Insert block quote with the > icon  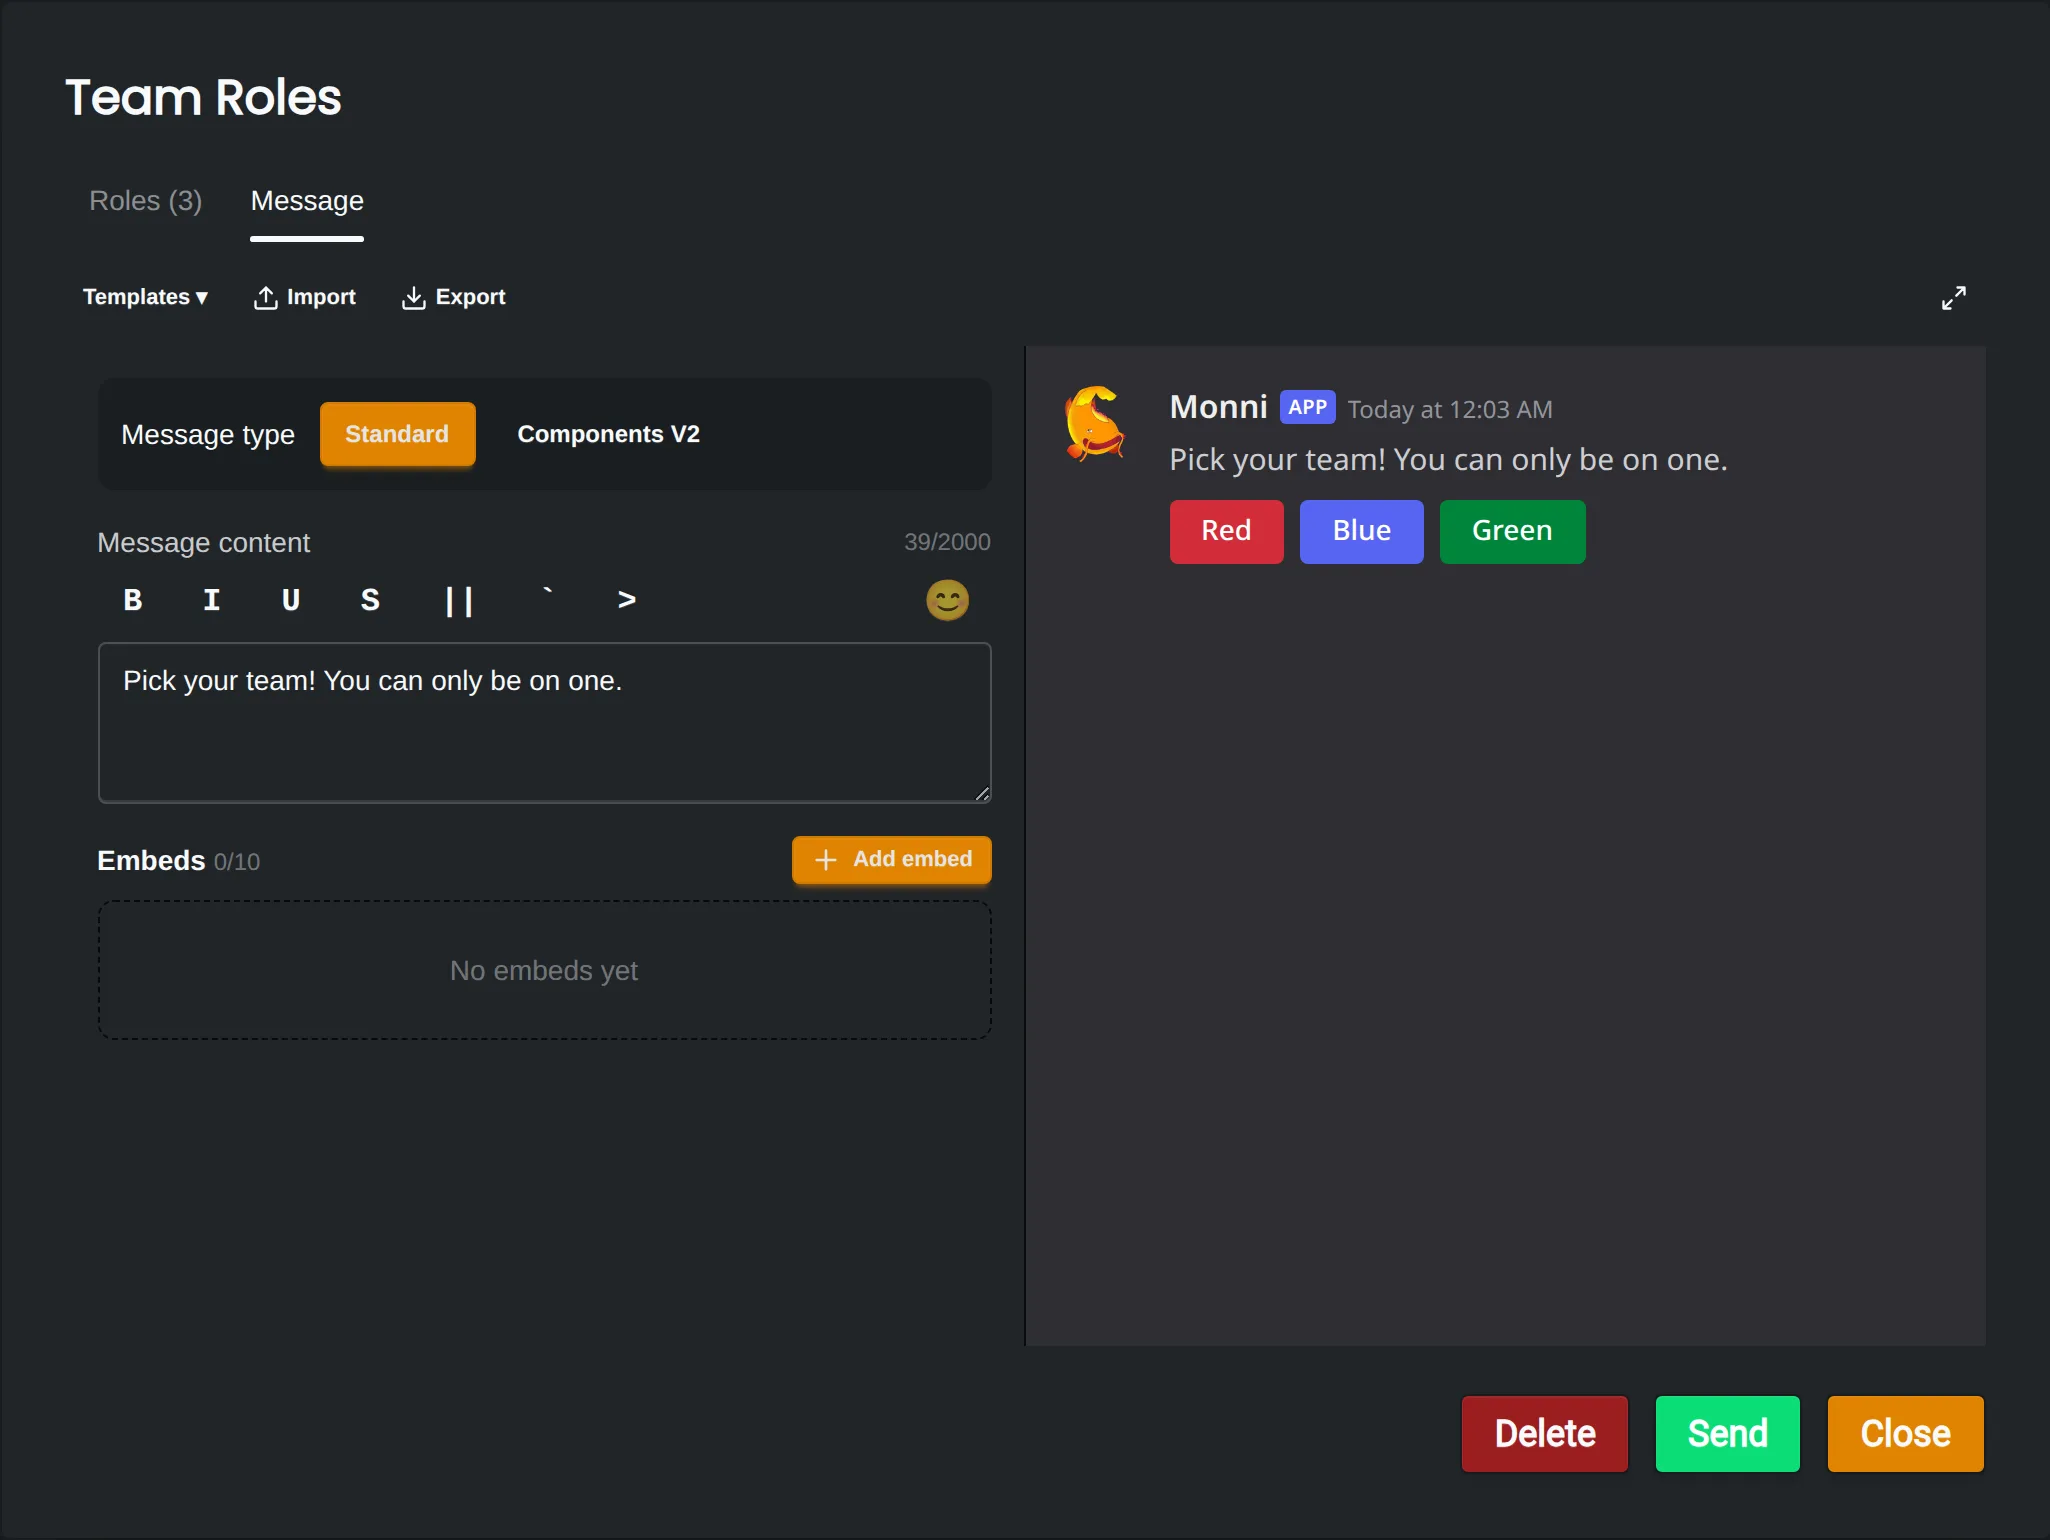pyautogui.click(x=626, y=600)
